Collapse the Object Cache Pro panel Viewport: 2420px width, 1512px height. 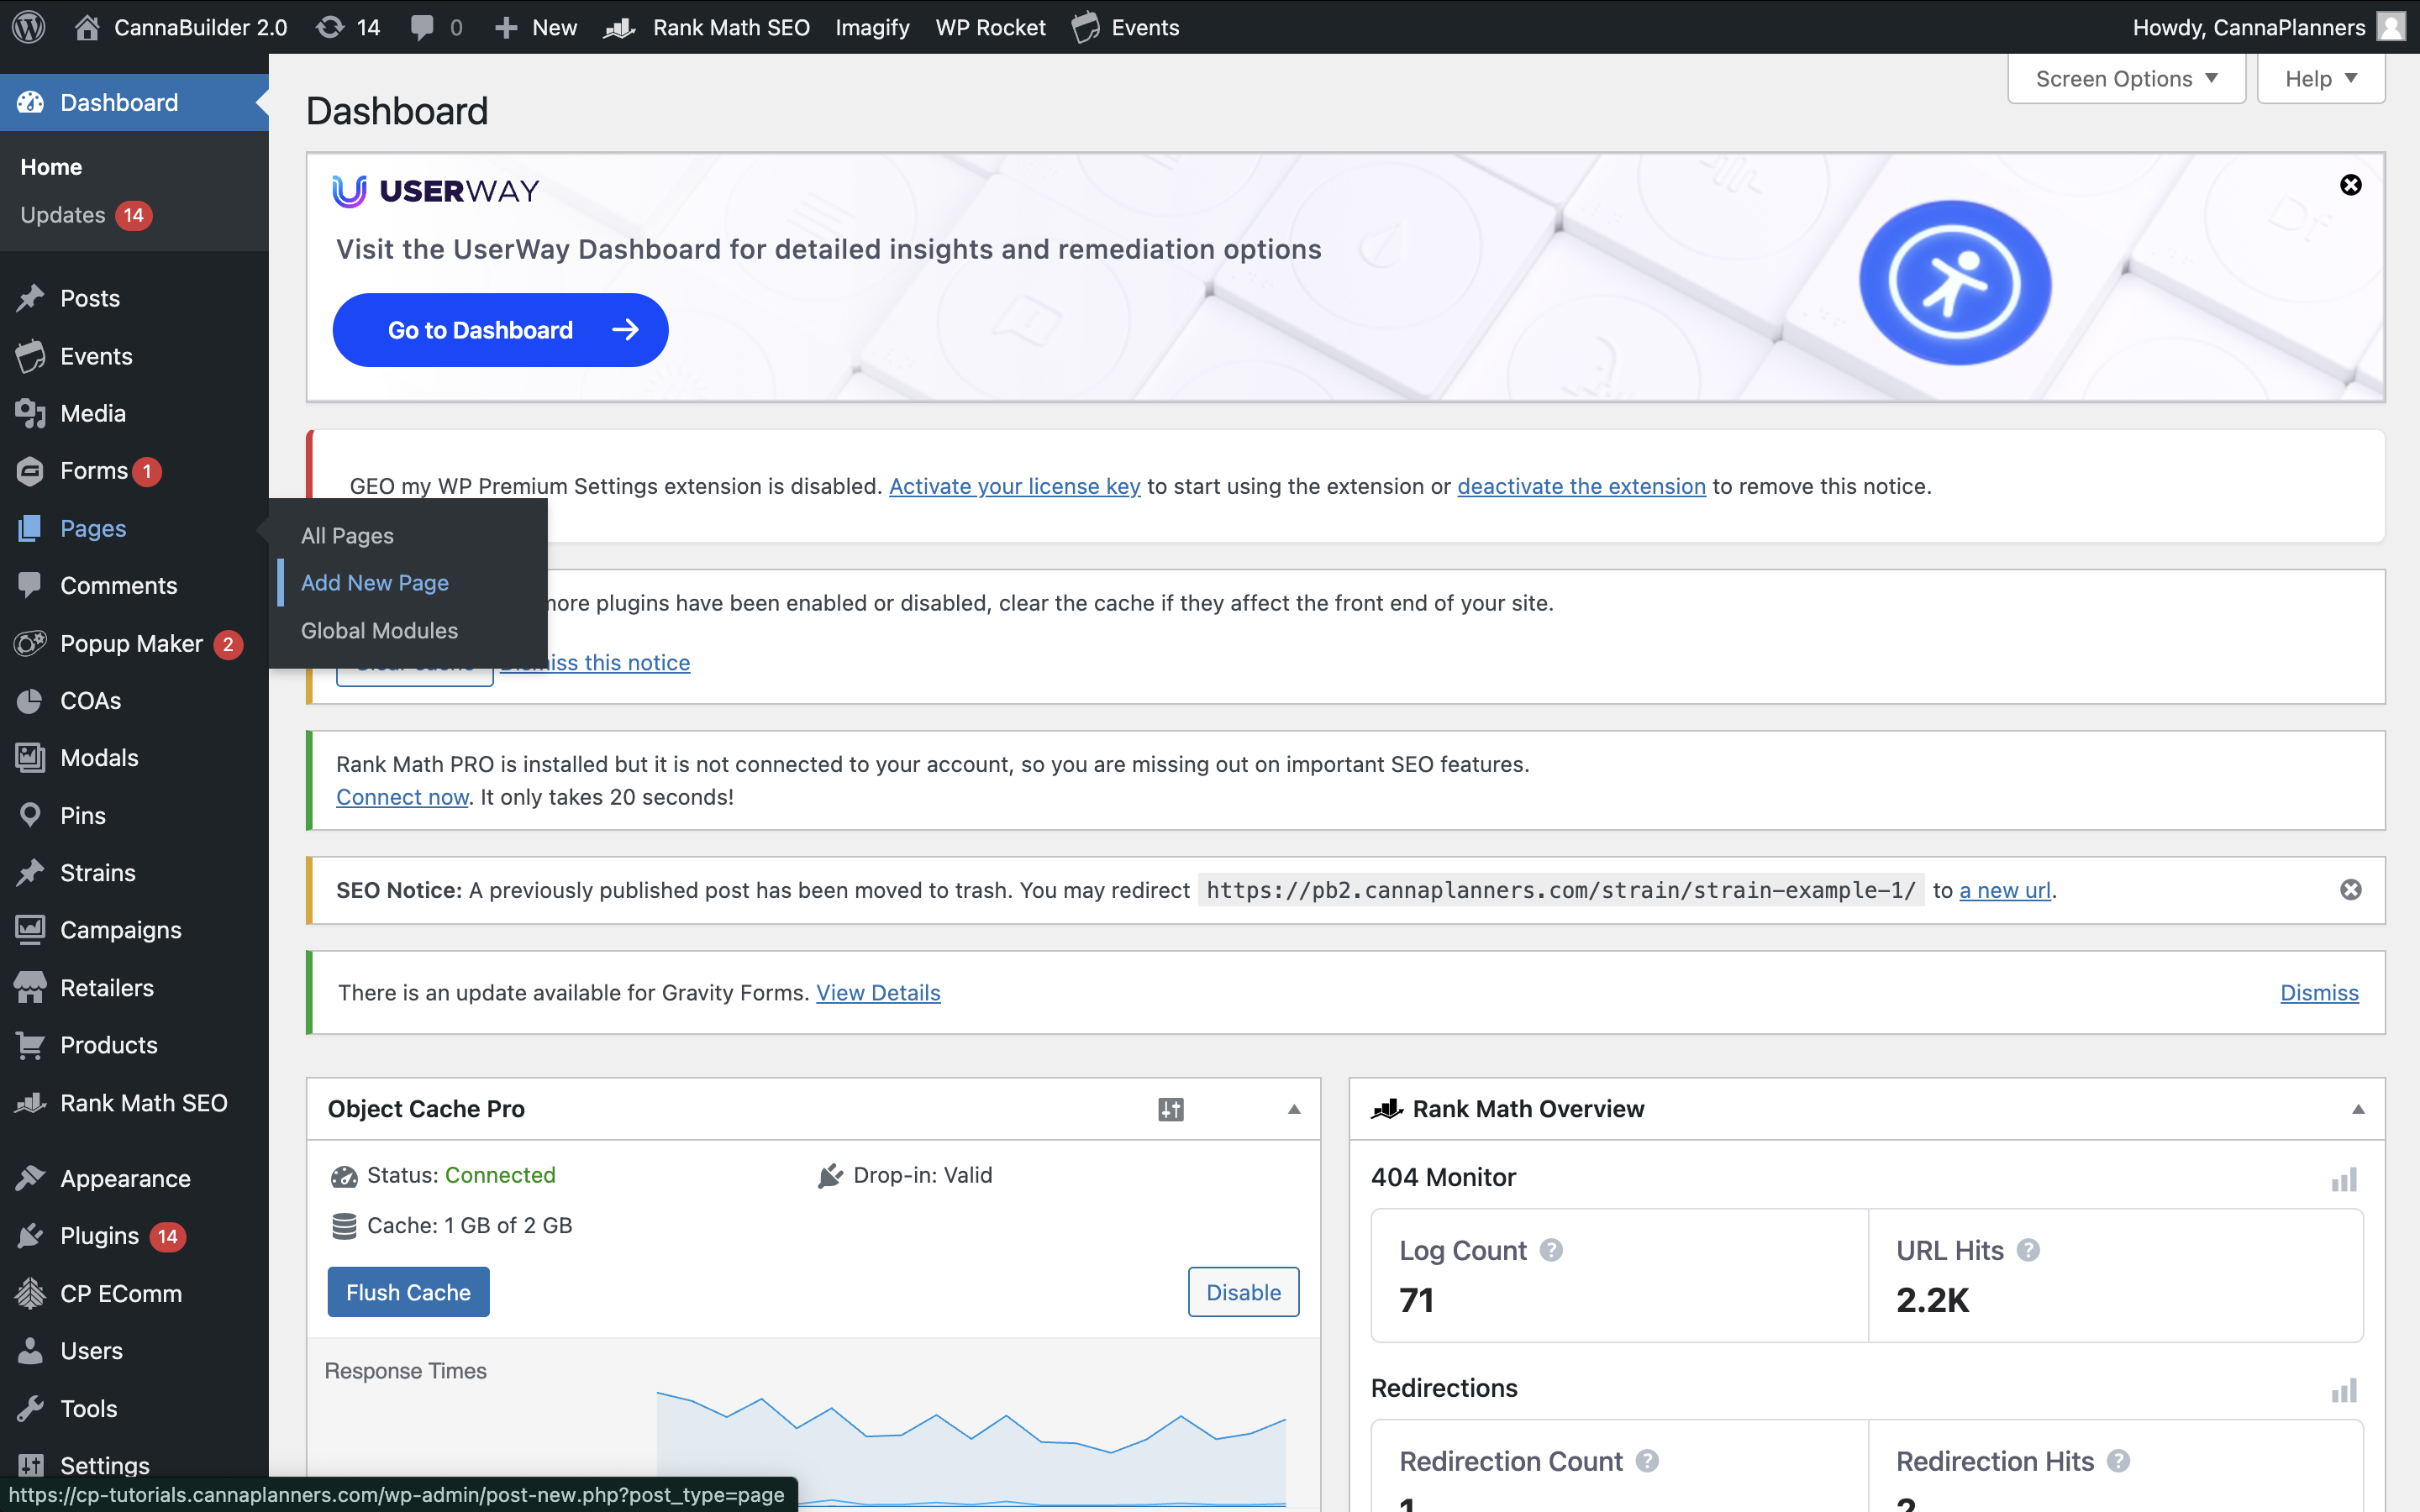point(1294,1109)
